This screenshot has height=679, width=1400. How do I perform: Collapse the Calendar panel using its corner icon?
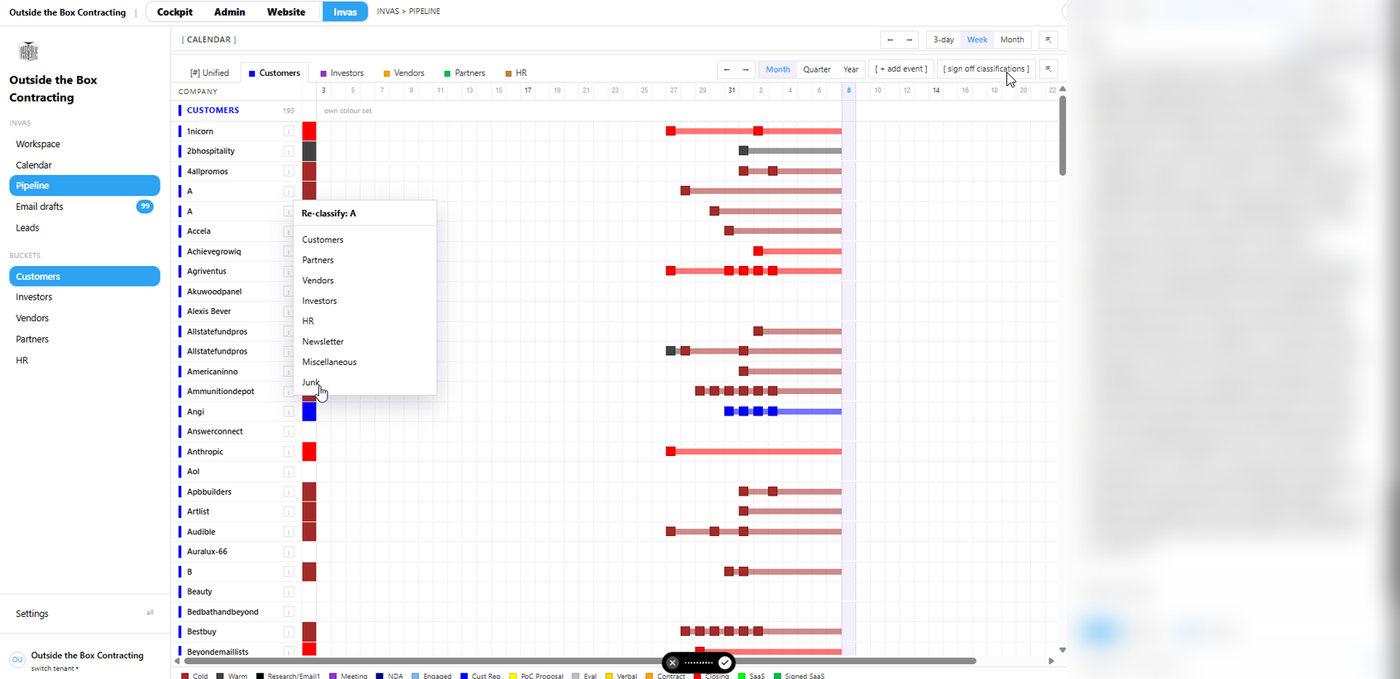(1048, 40)
